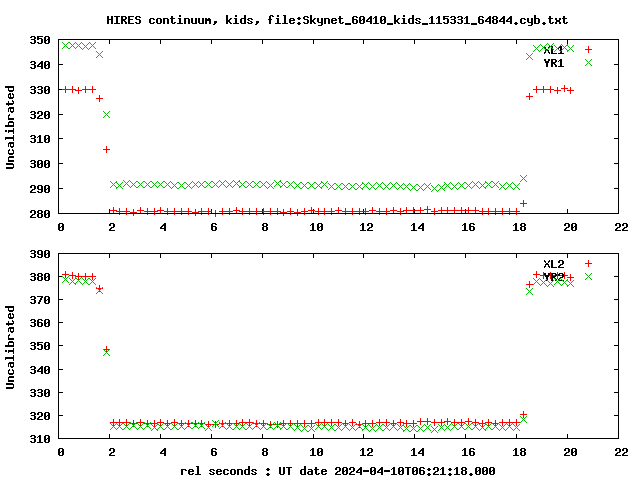Click the 310 tick label on bottom y-axis

point(40,439)
